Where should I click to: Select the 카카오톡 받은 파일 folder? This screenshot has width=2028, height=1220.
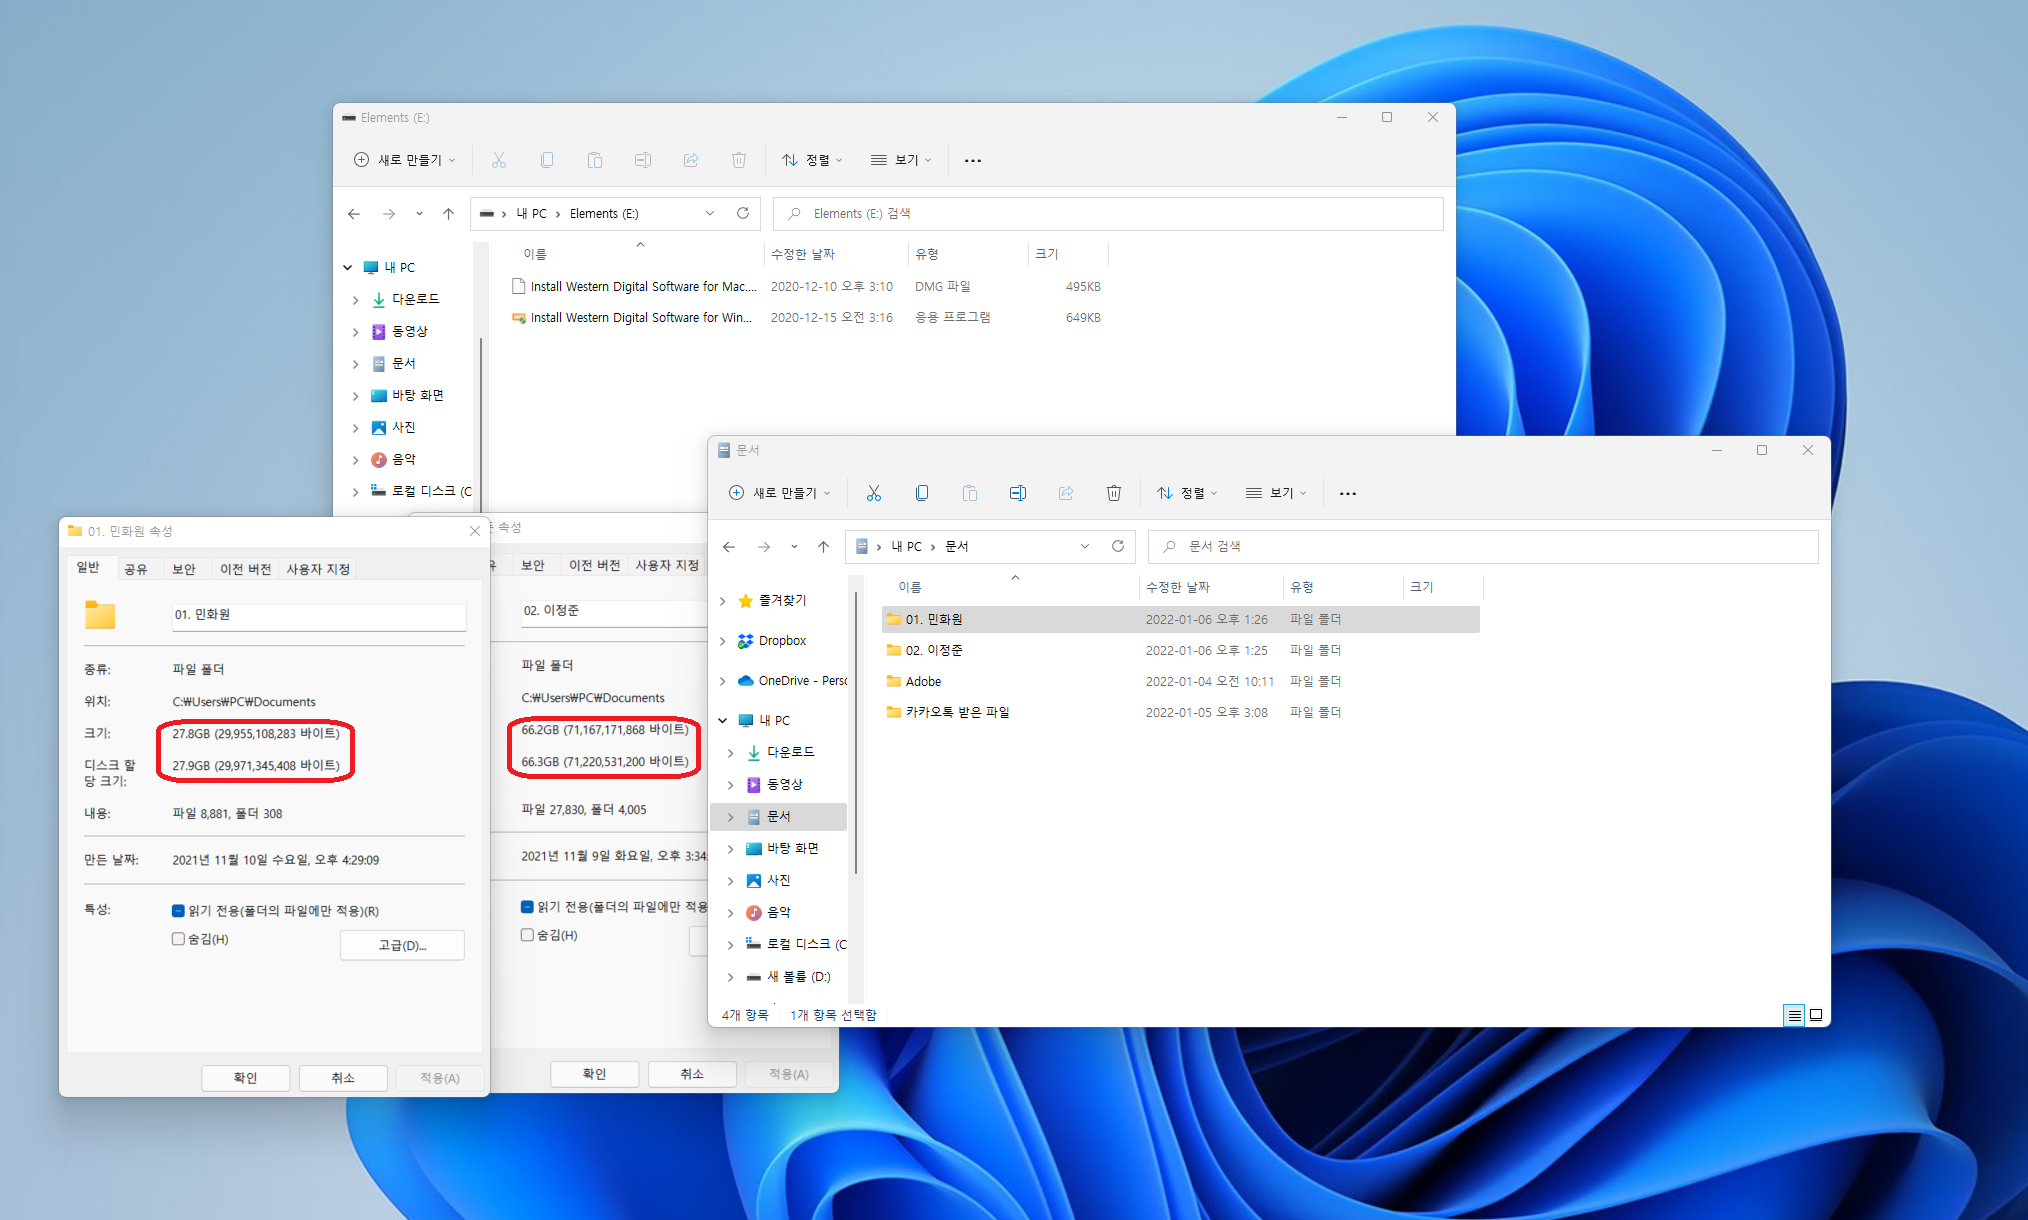956,712
